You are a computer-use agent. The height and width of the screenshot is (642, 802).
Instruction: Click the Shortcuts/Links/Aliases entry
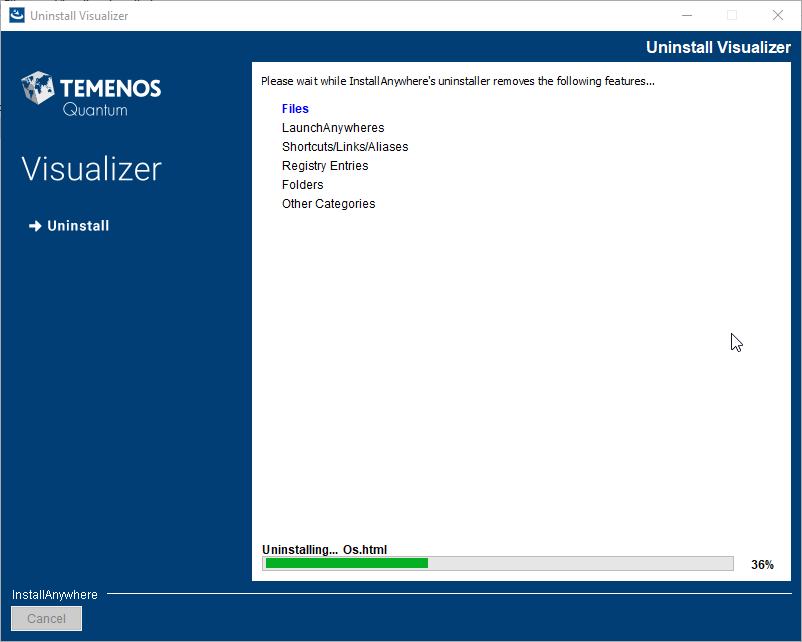tap(345, 147)
